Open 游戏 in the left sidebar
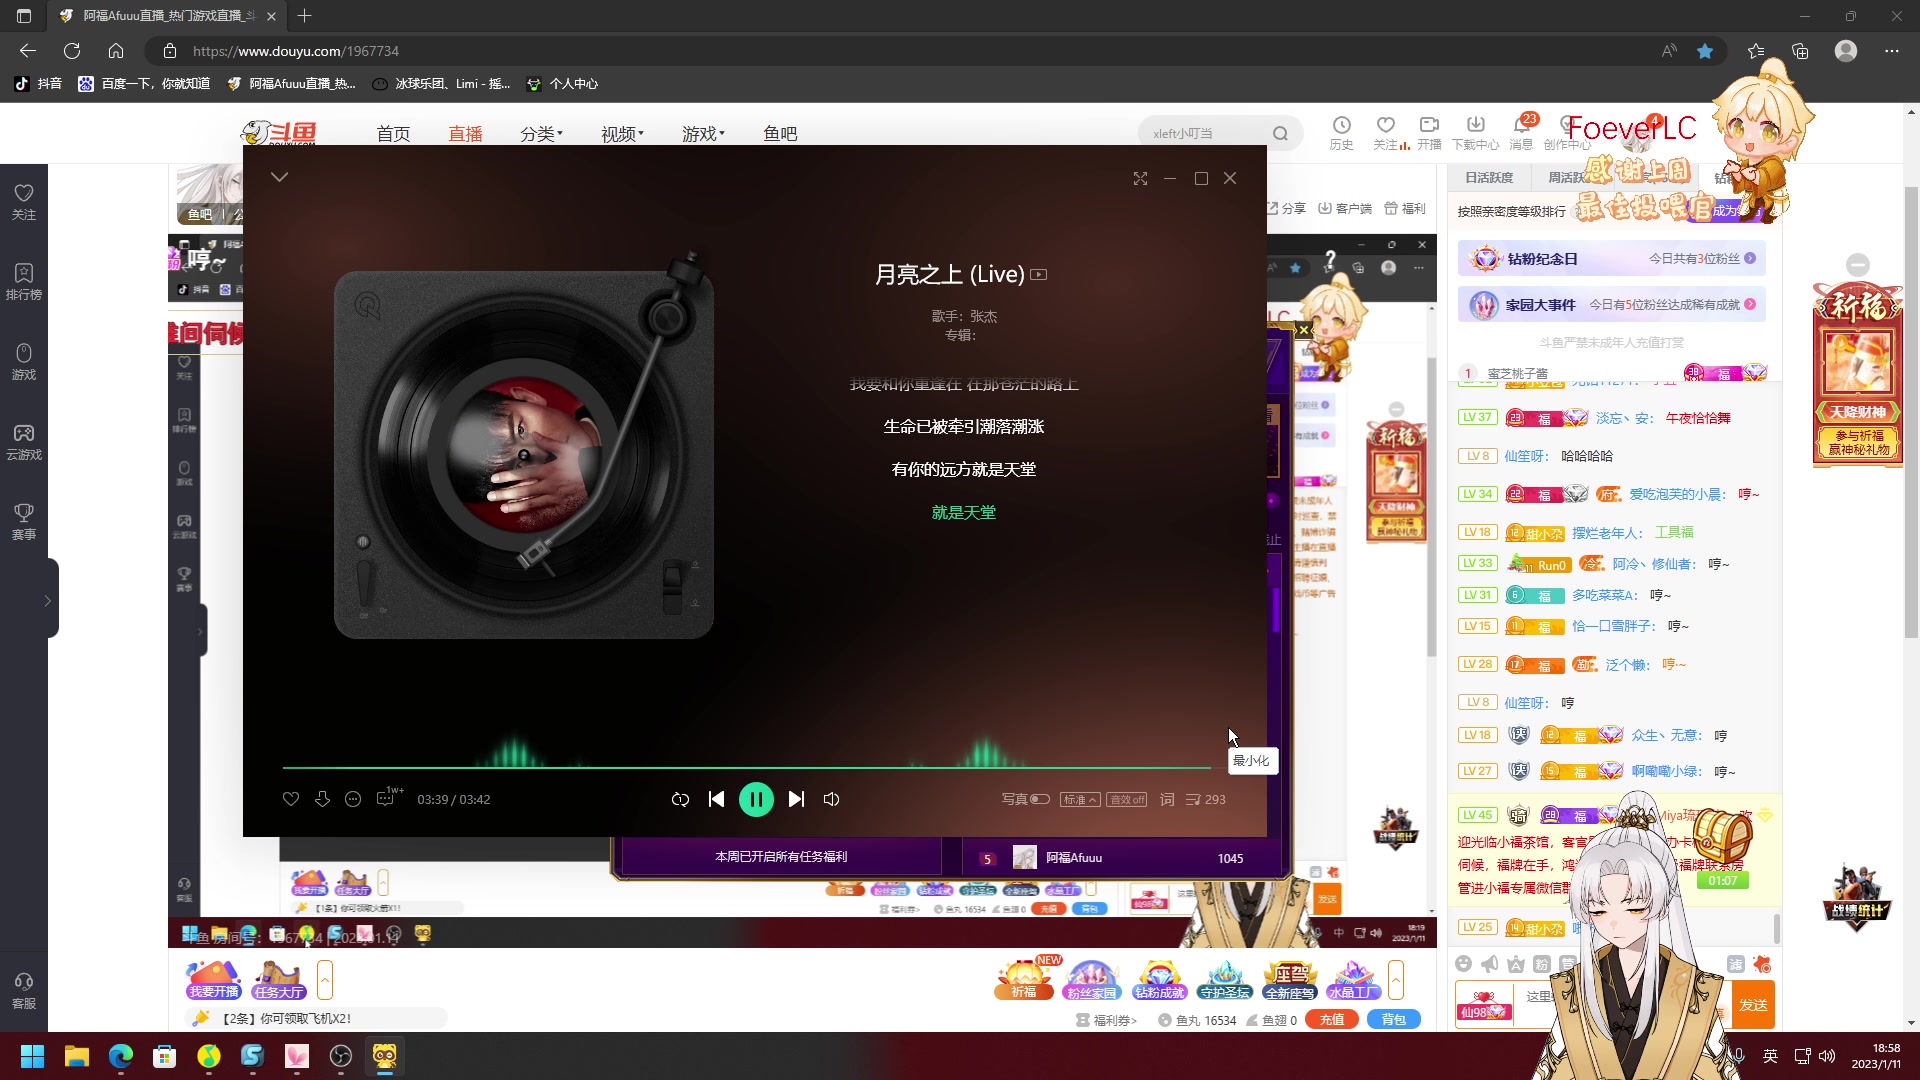Image resolution: width=1920 pixels, height=1080 pixels. click(x=24, y=362)
